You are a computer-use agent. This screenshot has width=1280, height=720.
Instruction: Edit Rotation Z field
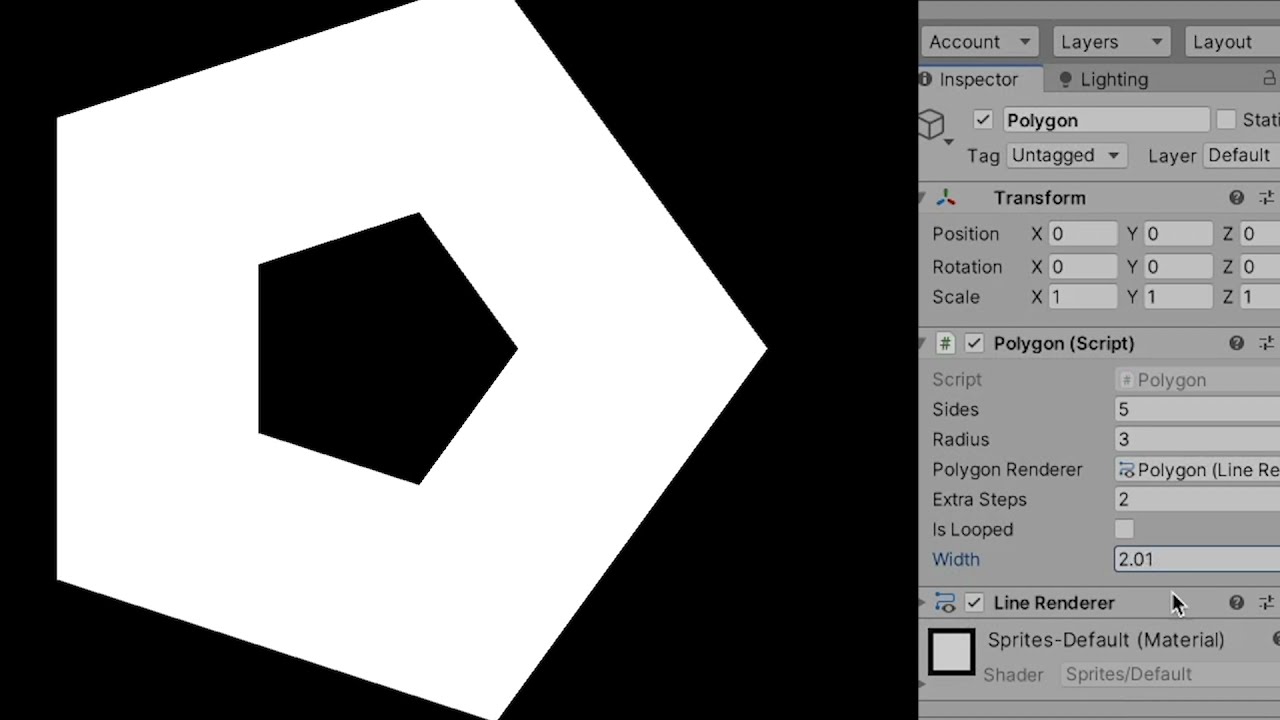[x=1261, y=267]
